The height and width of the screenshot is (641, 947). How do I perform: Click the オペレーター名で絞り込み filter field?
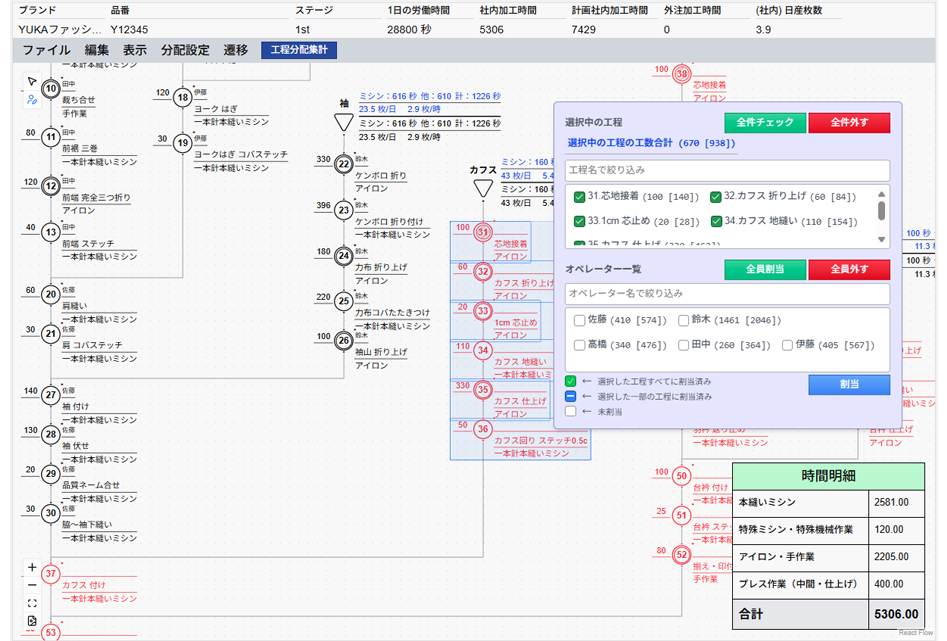coord(727,294)
